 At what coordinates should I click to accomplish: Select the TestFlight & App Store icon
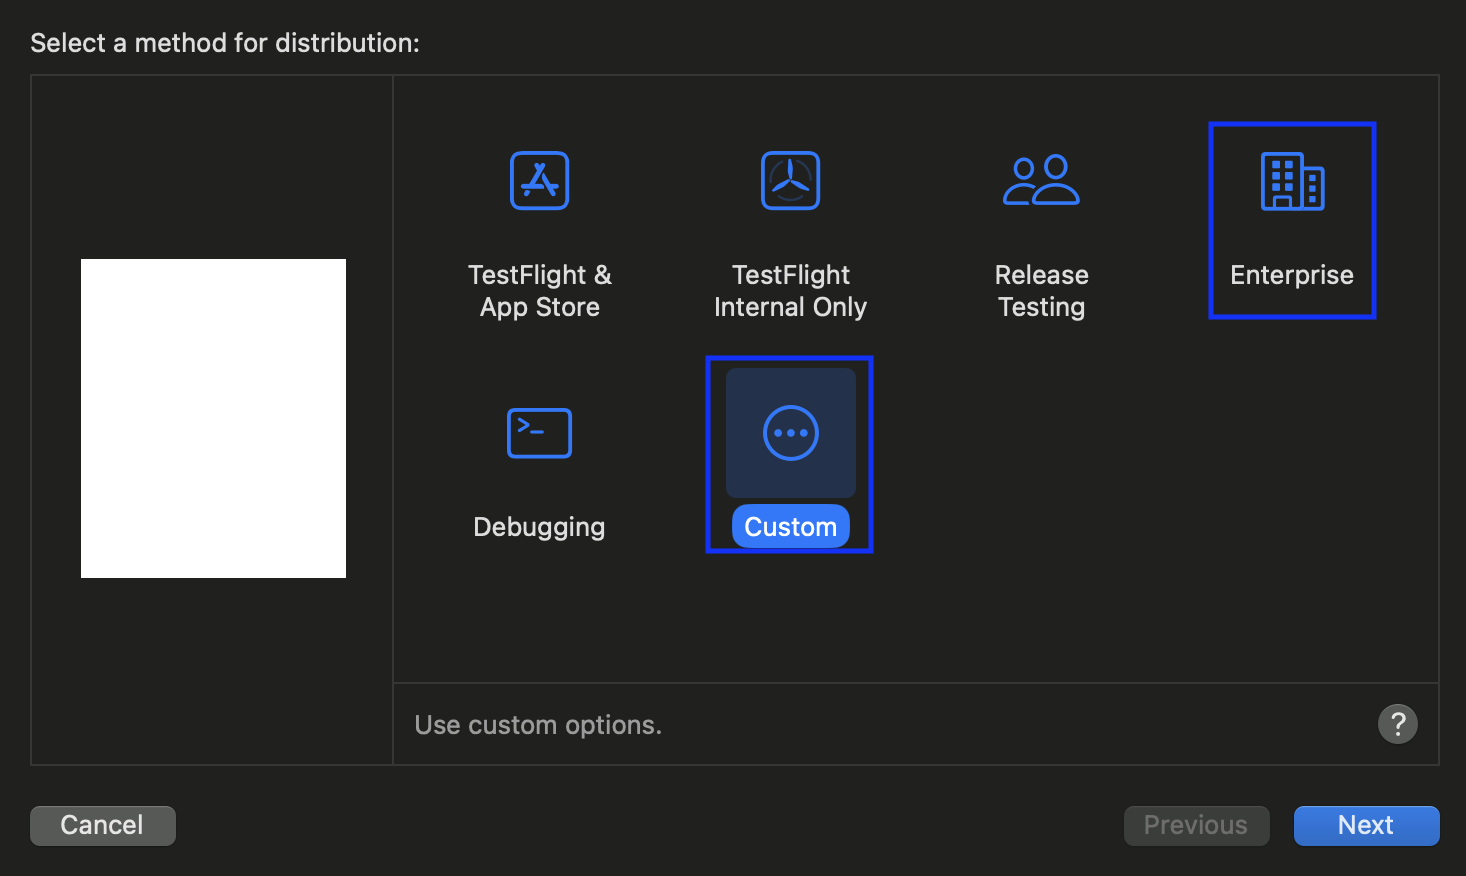539,181
